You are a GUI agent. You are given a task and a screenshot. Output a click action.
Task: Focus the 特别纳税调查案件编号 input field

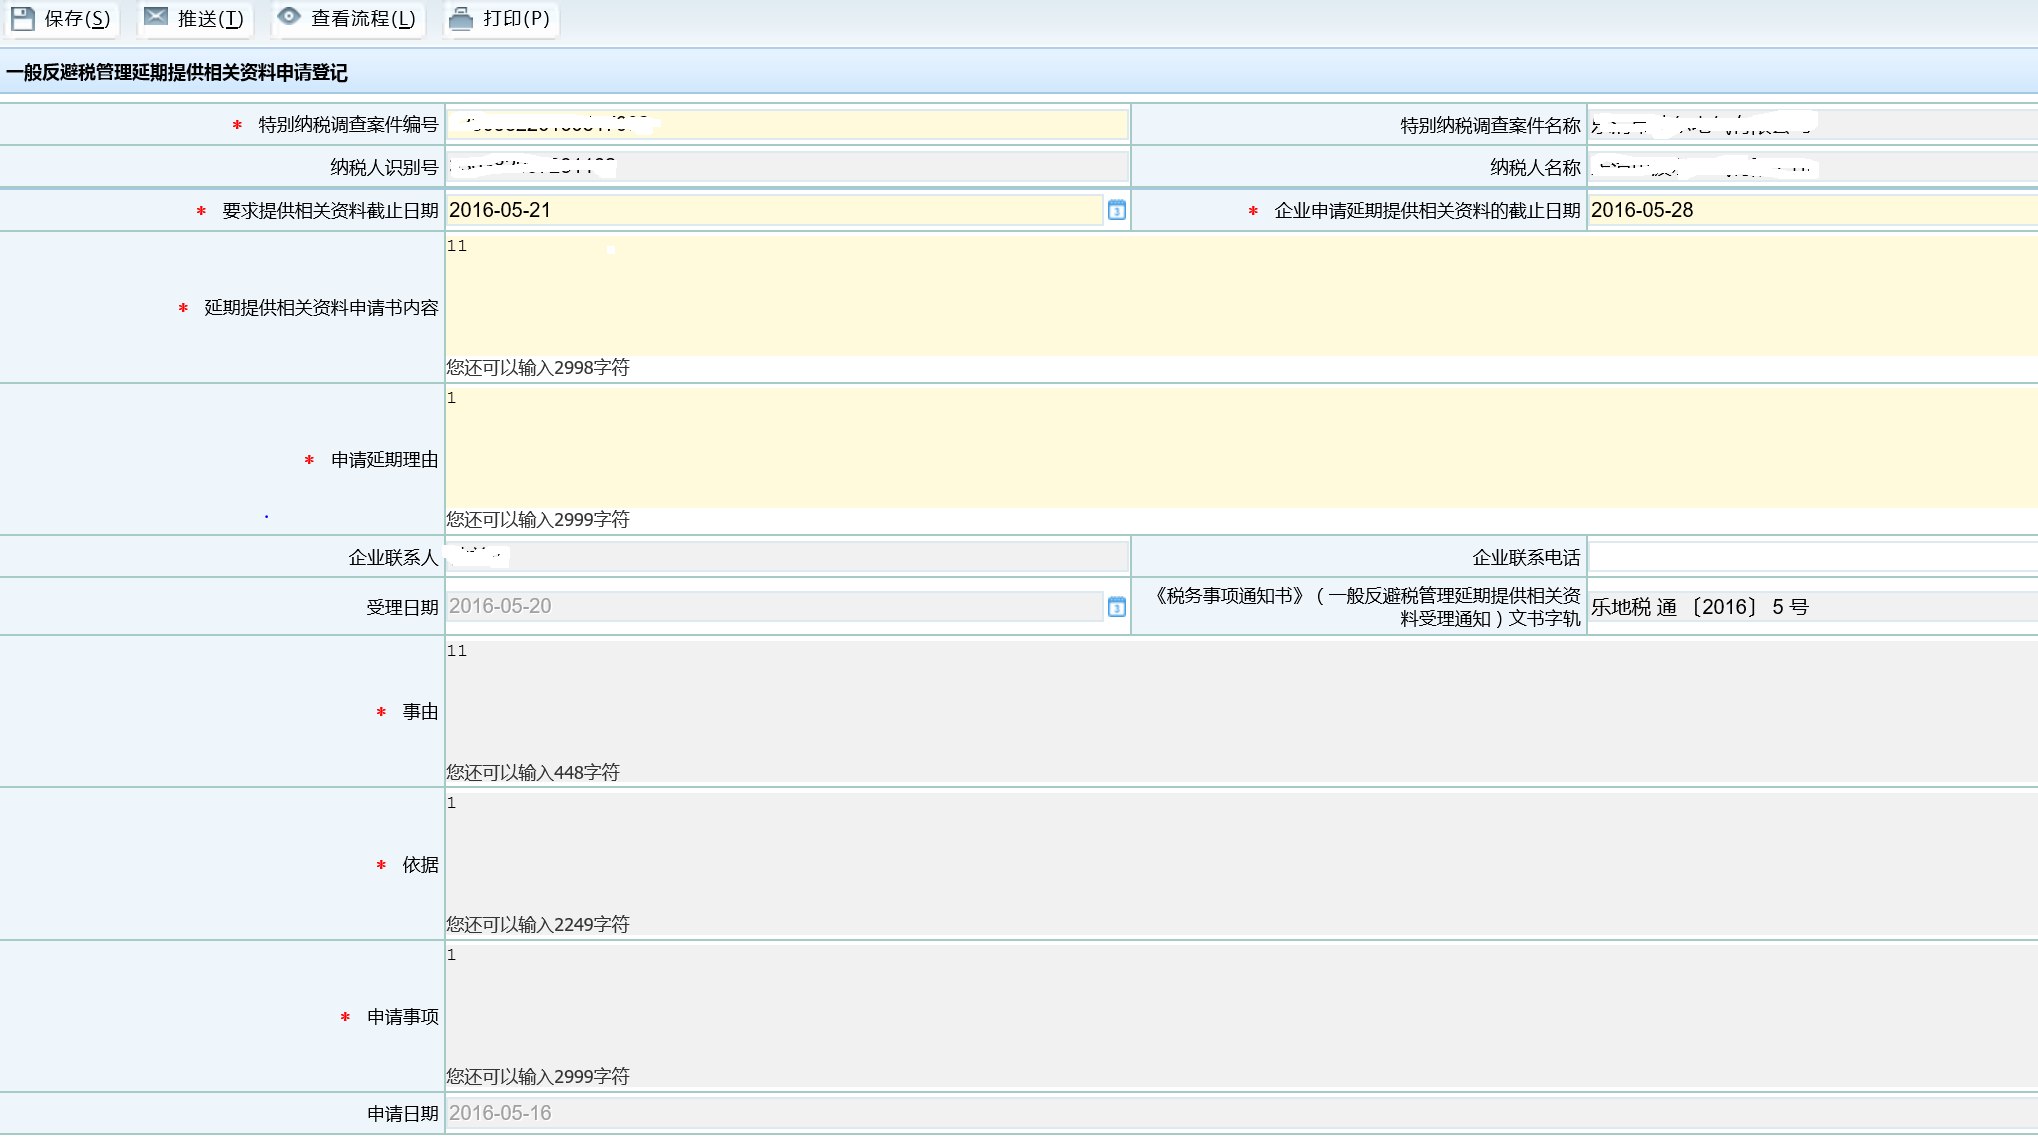787,124
